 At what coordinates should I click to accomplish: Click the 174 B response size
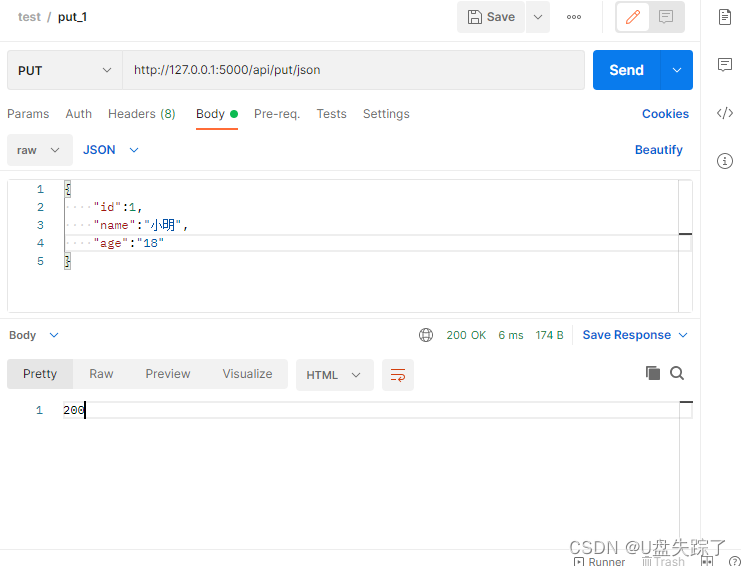click(x=549, y=335)
